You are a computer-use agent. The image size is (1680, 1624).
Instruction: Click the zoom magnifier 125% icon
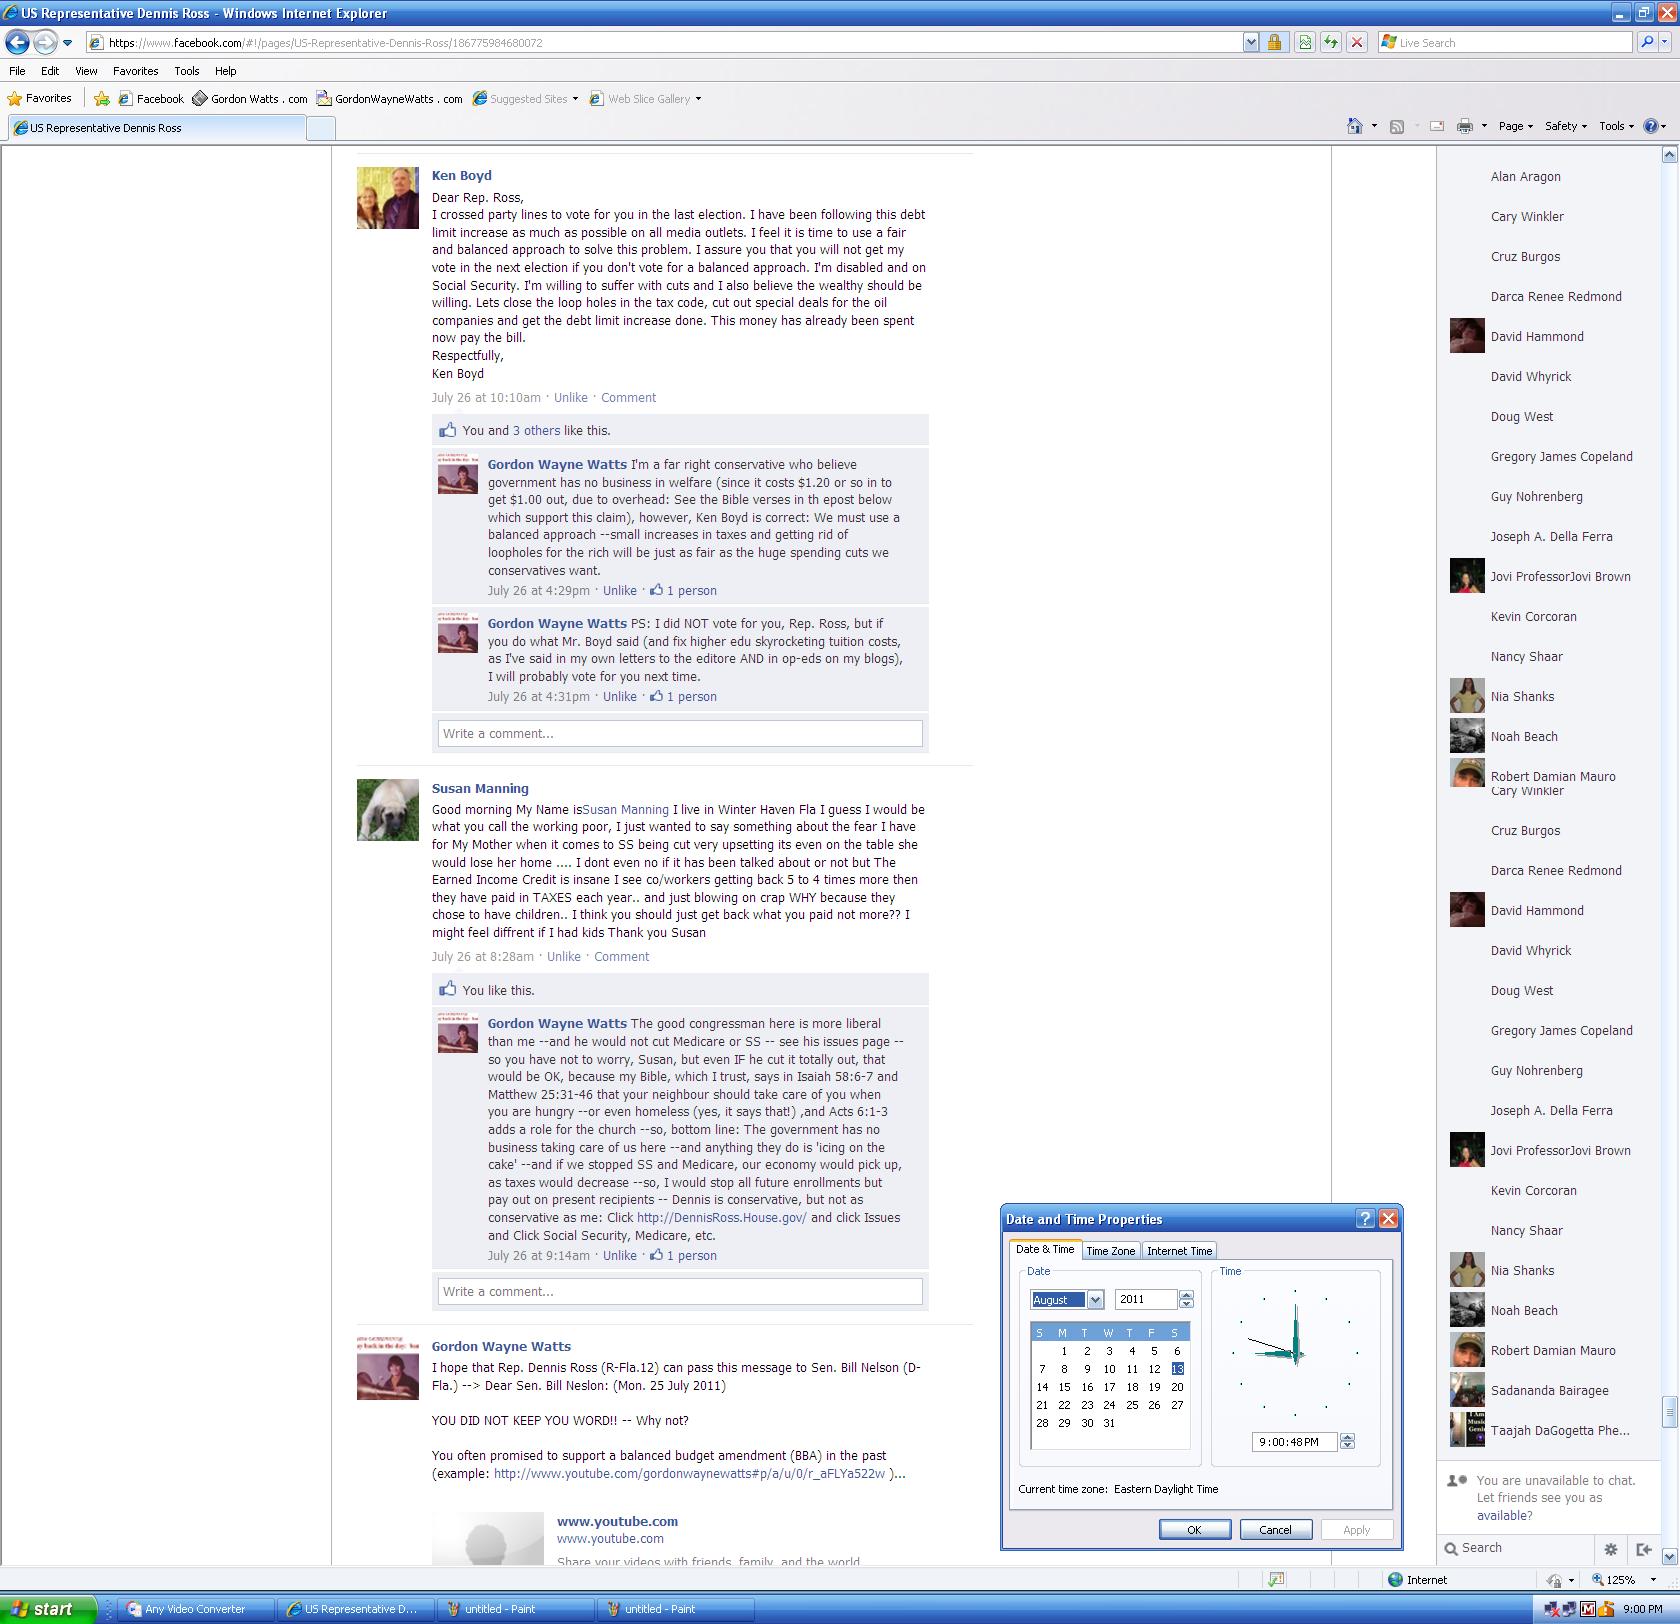coord(1598,1580)
